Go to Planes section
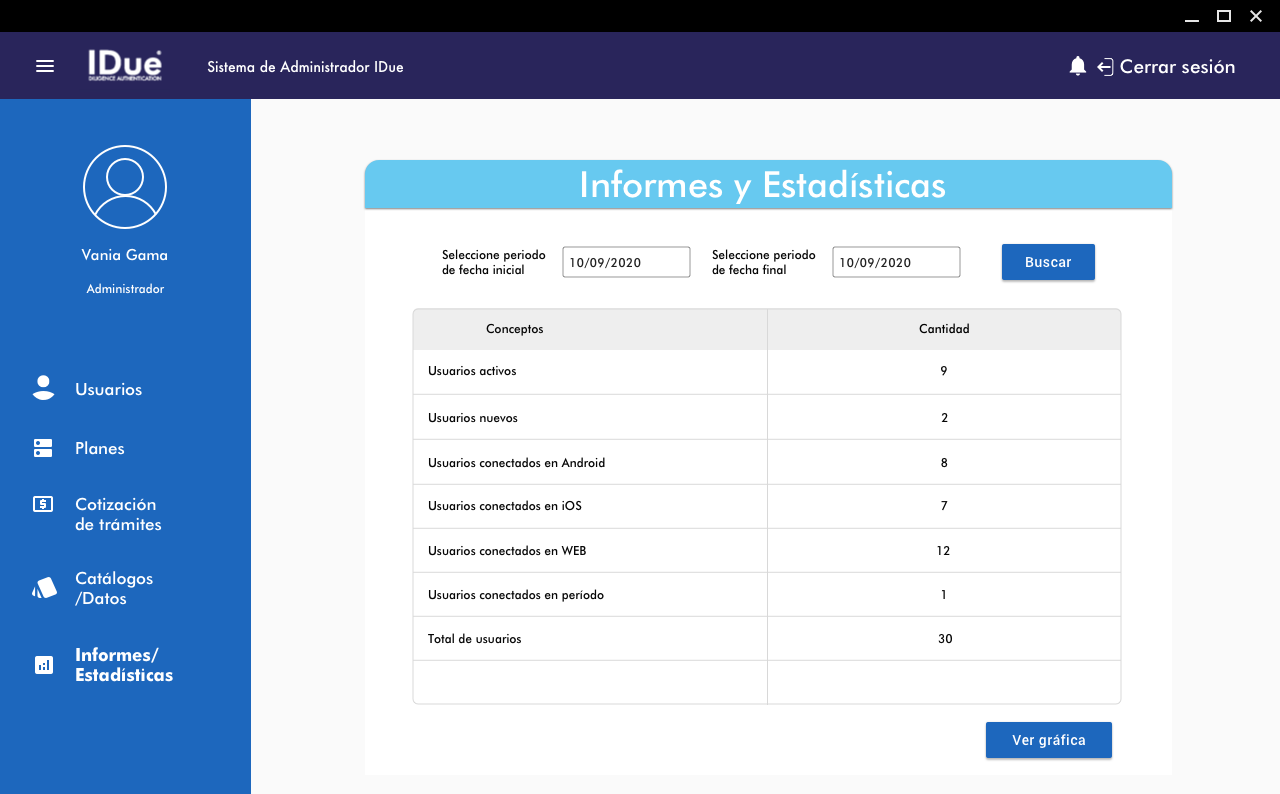Screen dimensions: 1280x794 (x=100, y=448)
